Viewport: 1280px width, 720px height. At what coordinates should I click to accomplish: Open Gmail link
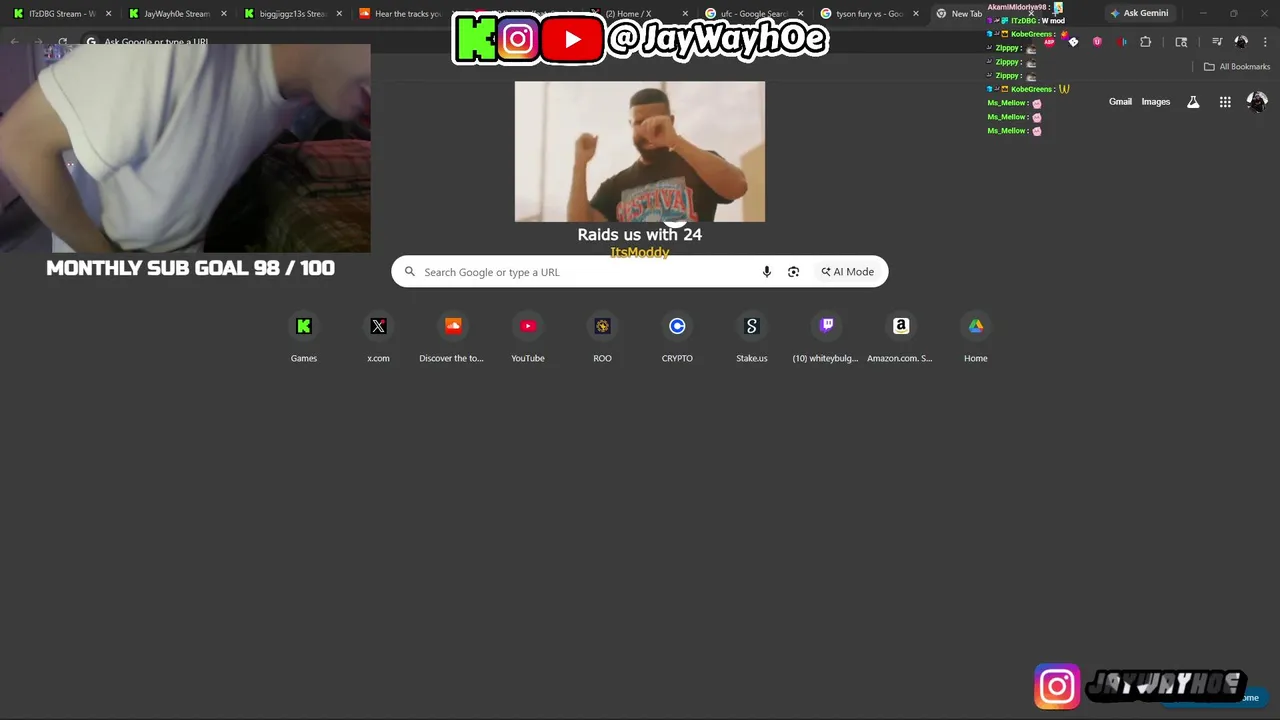(x=1120, y=102)
